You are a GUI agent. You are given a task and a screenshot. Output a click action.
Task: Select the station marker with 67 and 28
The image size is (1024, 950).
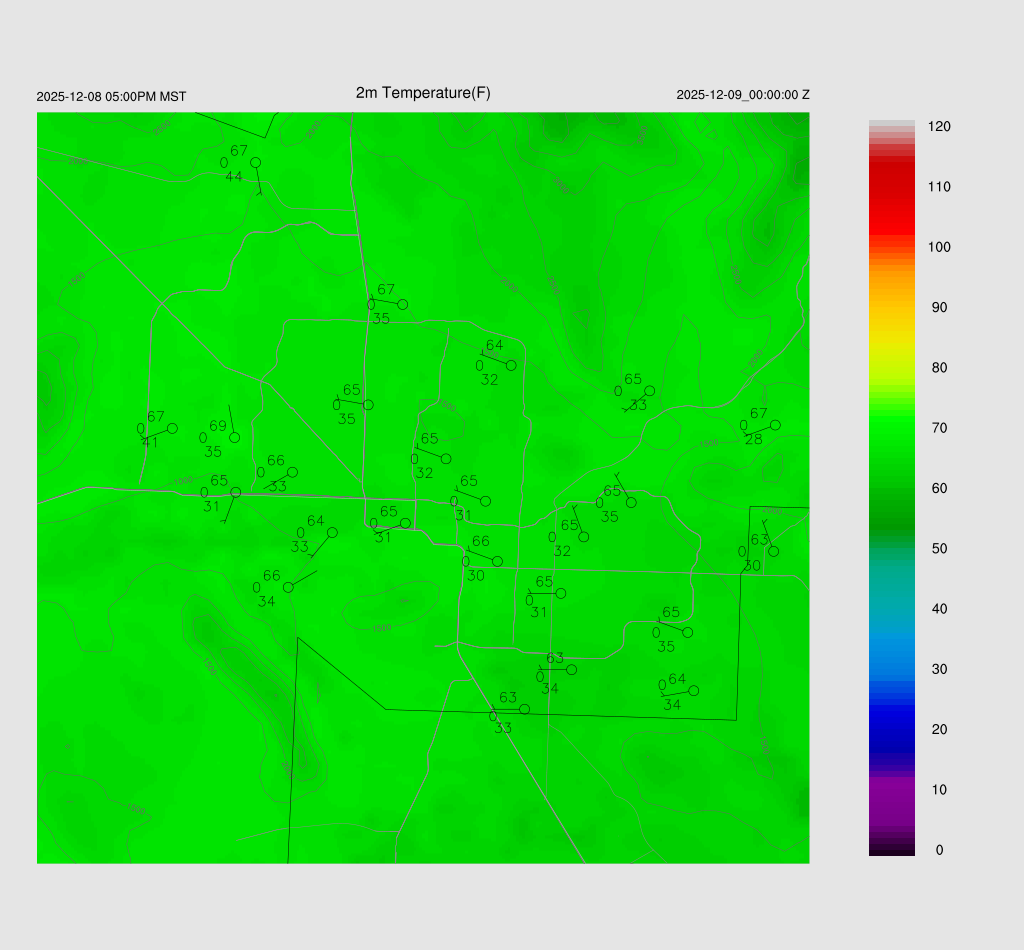[775, 425]
